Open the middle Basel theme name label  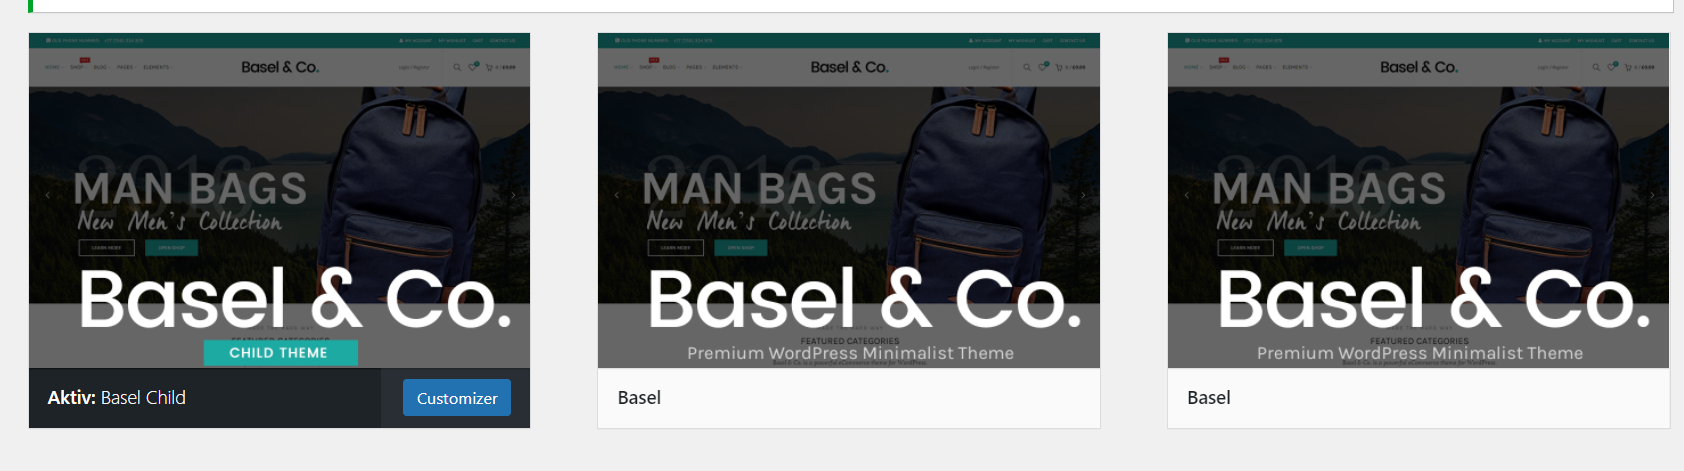[639, 398]
